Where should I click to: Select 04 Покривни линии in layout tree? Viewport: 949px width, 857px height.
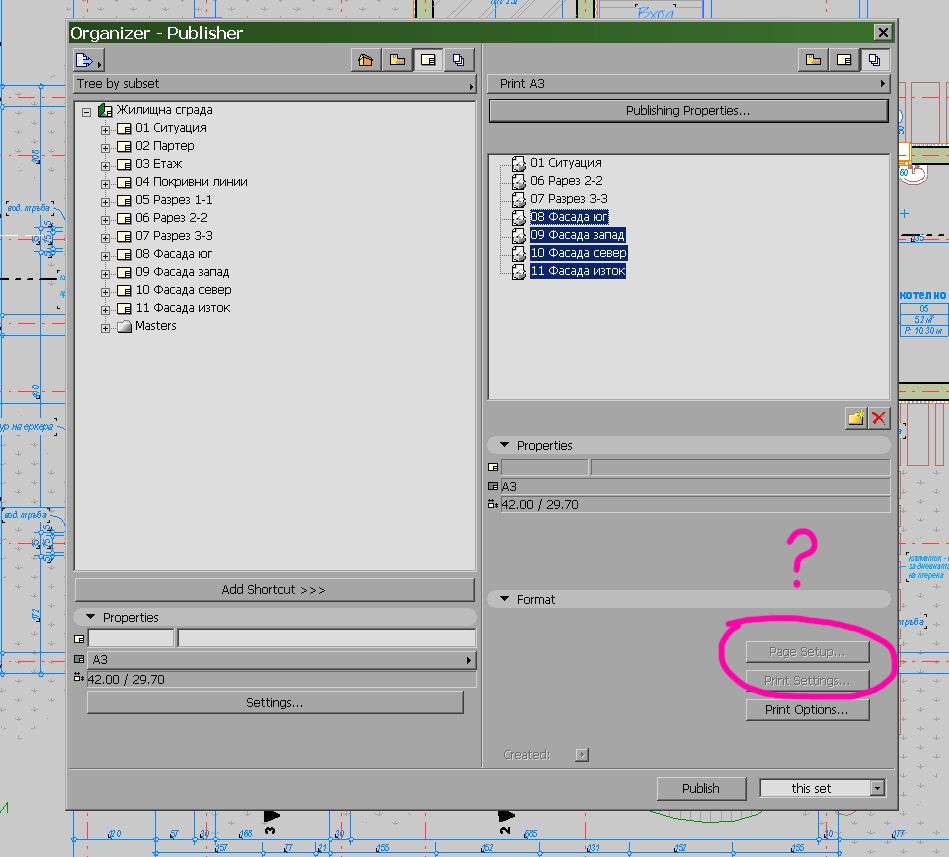(x=191, y=182)
